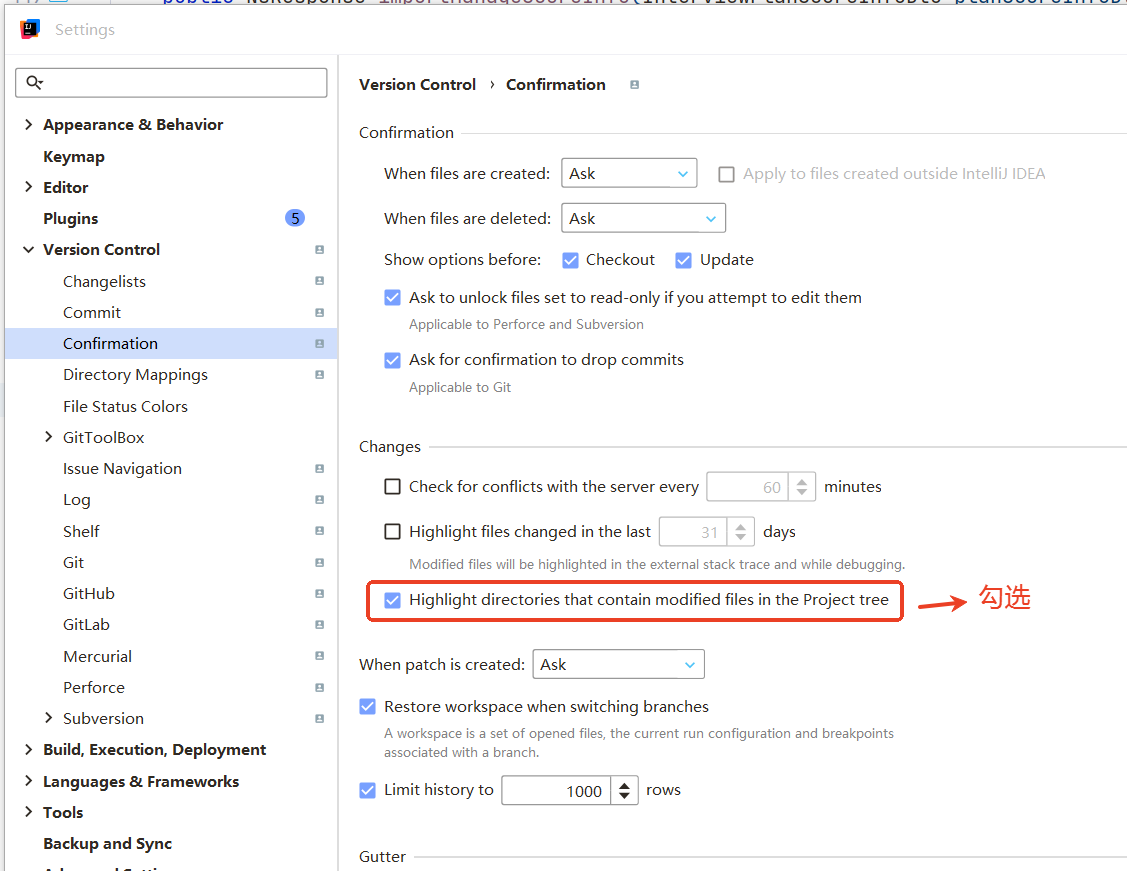Open Issue Navigation settings

pyautogui.click(x=122, y=469)
